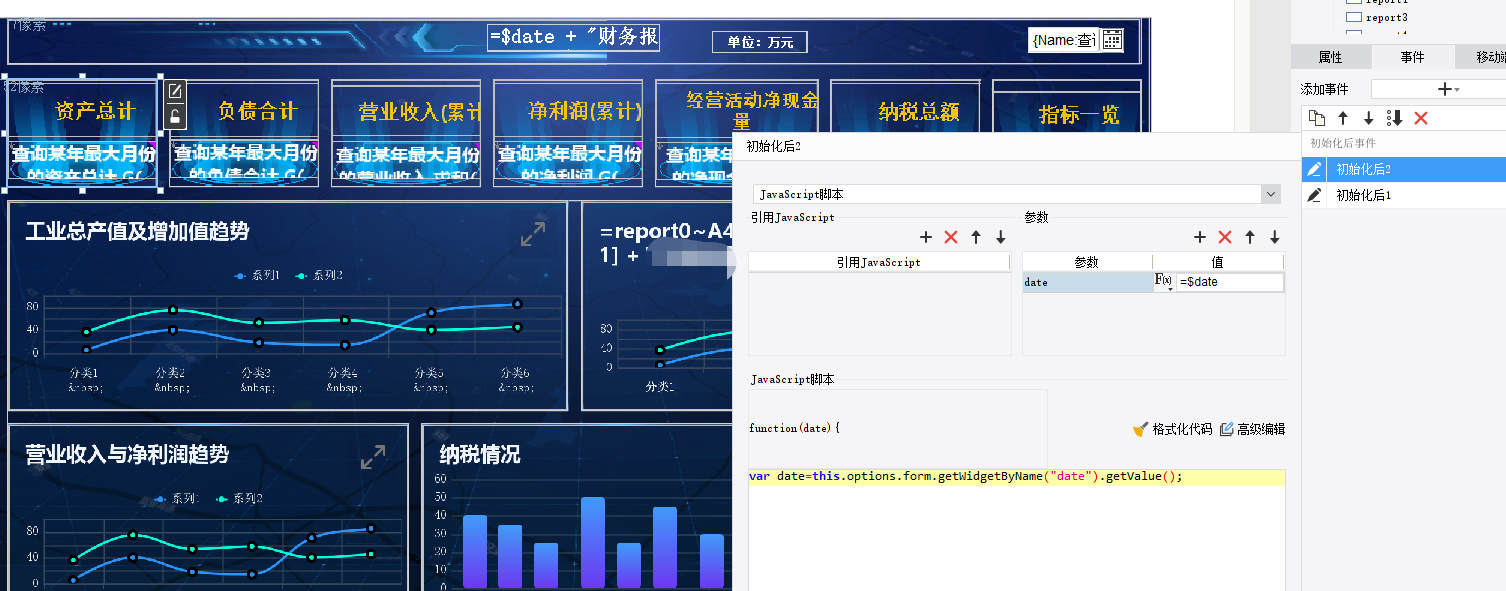
Task: Click the 营业收入与净利润趋势 chart title
Action: 127,455
